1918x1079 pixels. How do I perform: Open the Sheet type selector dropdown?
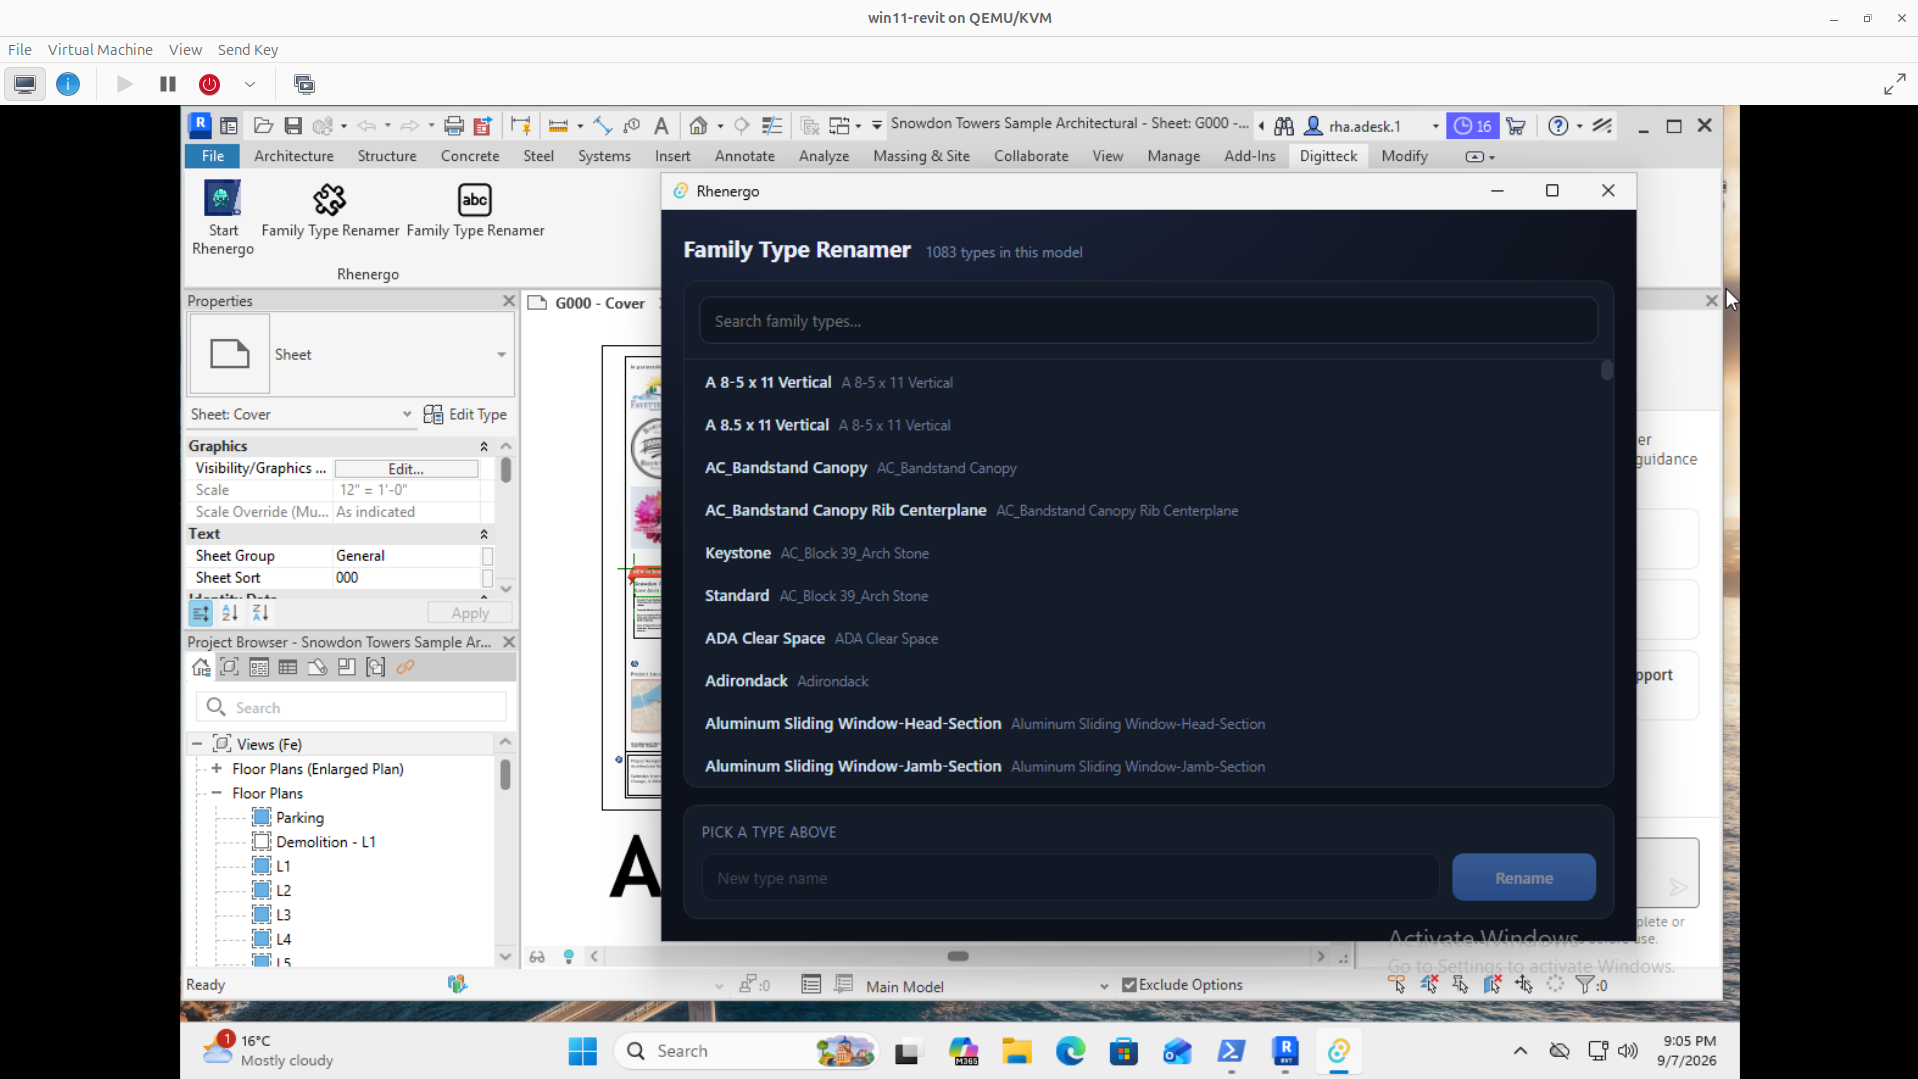pyautogui.click(x=501, y=355)
